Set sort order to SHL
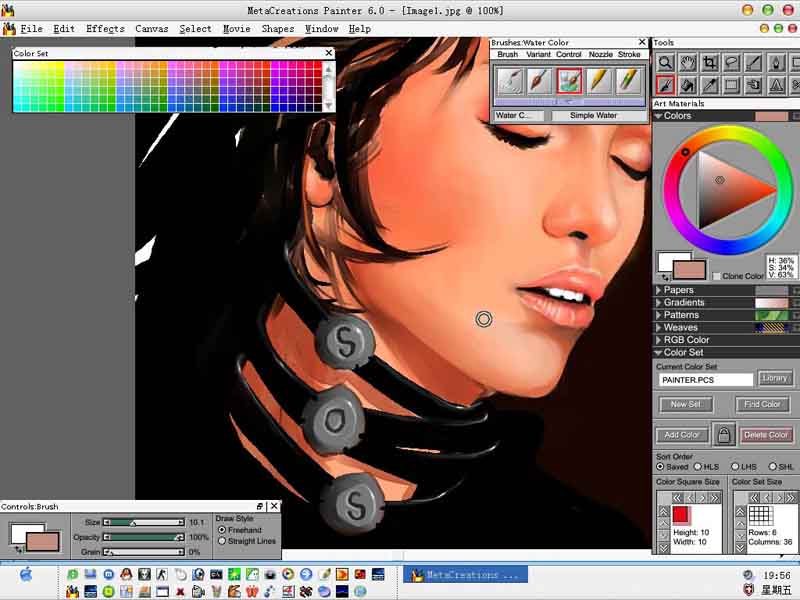Image resolution: width=800 pixels, height=600 pixels. click(772, 467)
